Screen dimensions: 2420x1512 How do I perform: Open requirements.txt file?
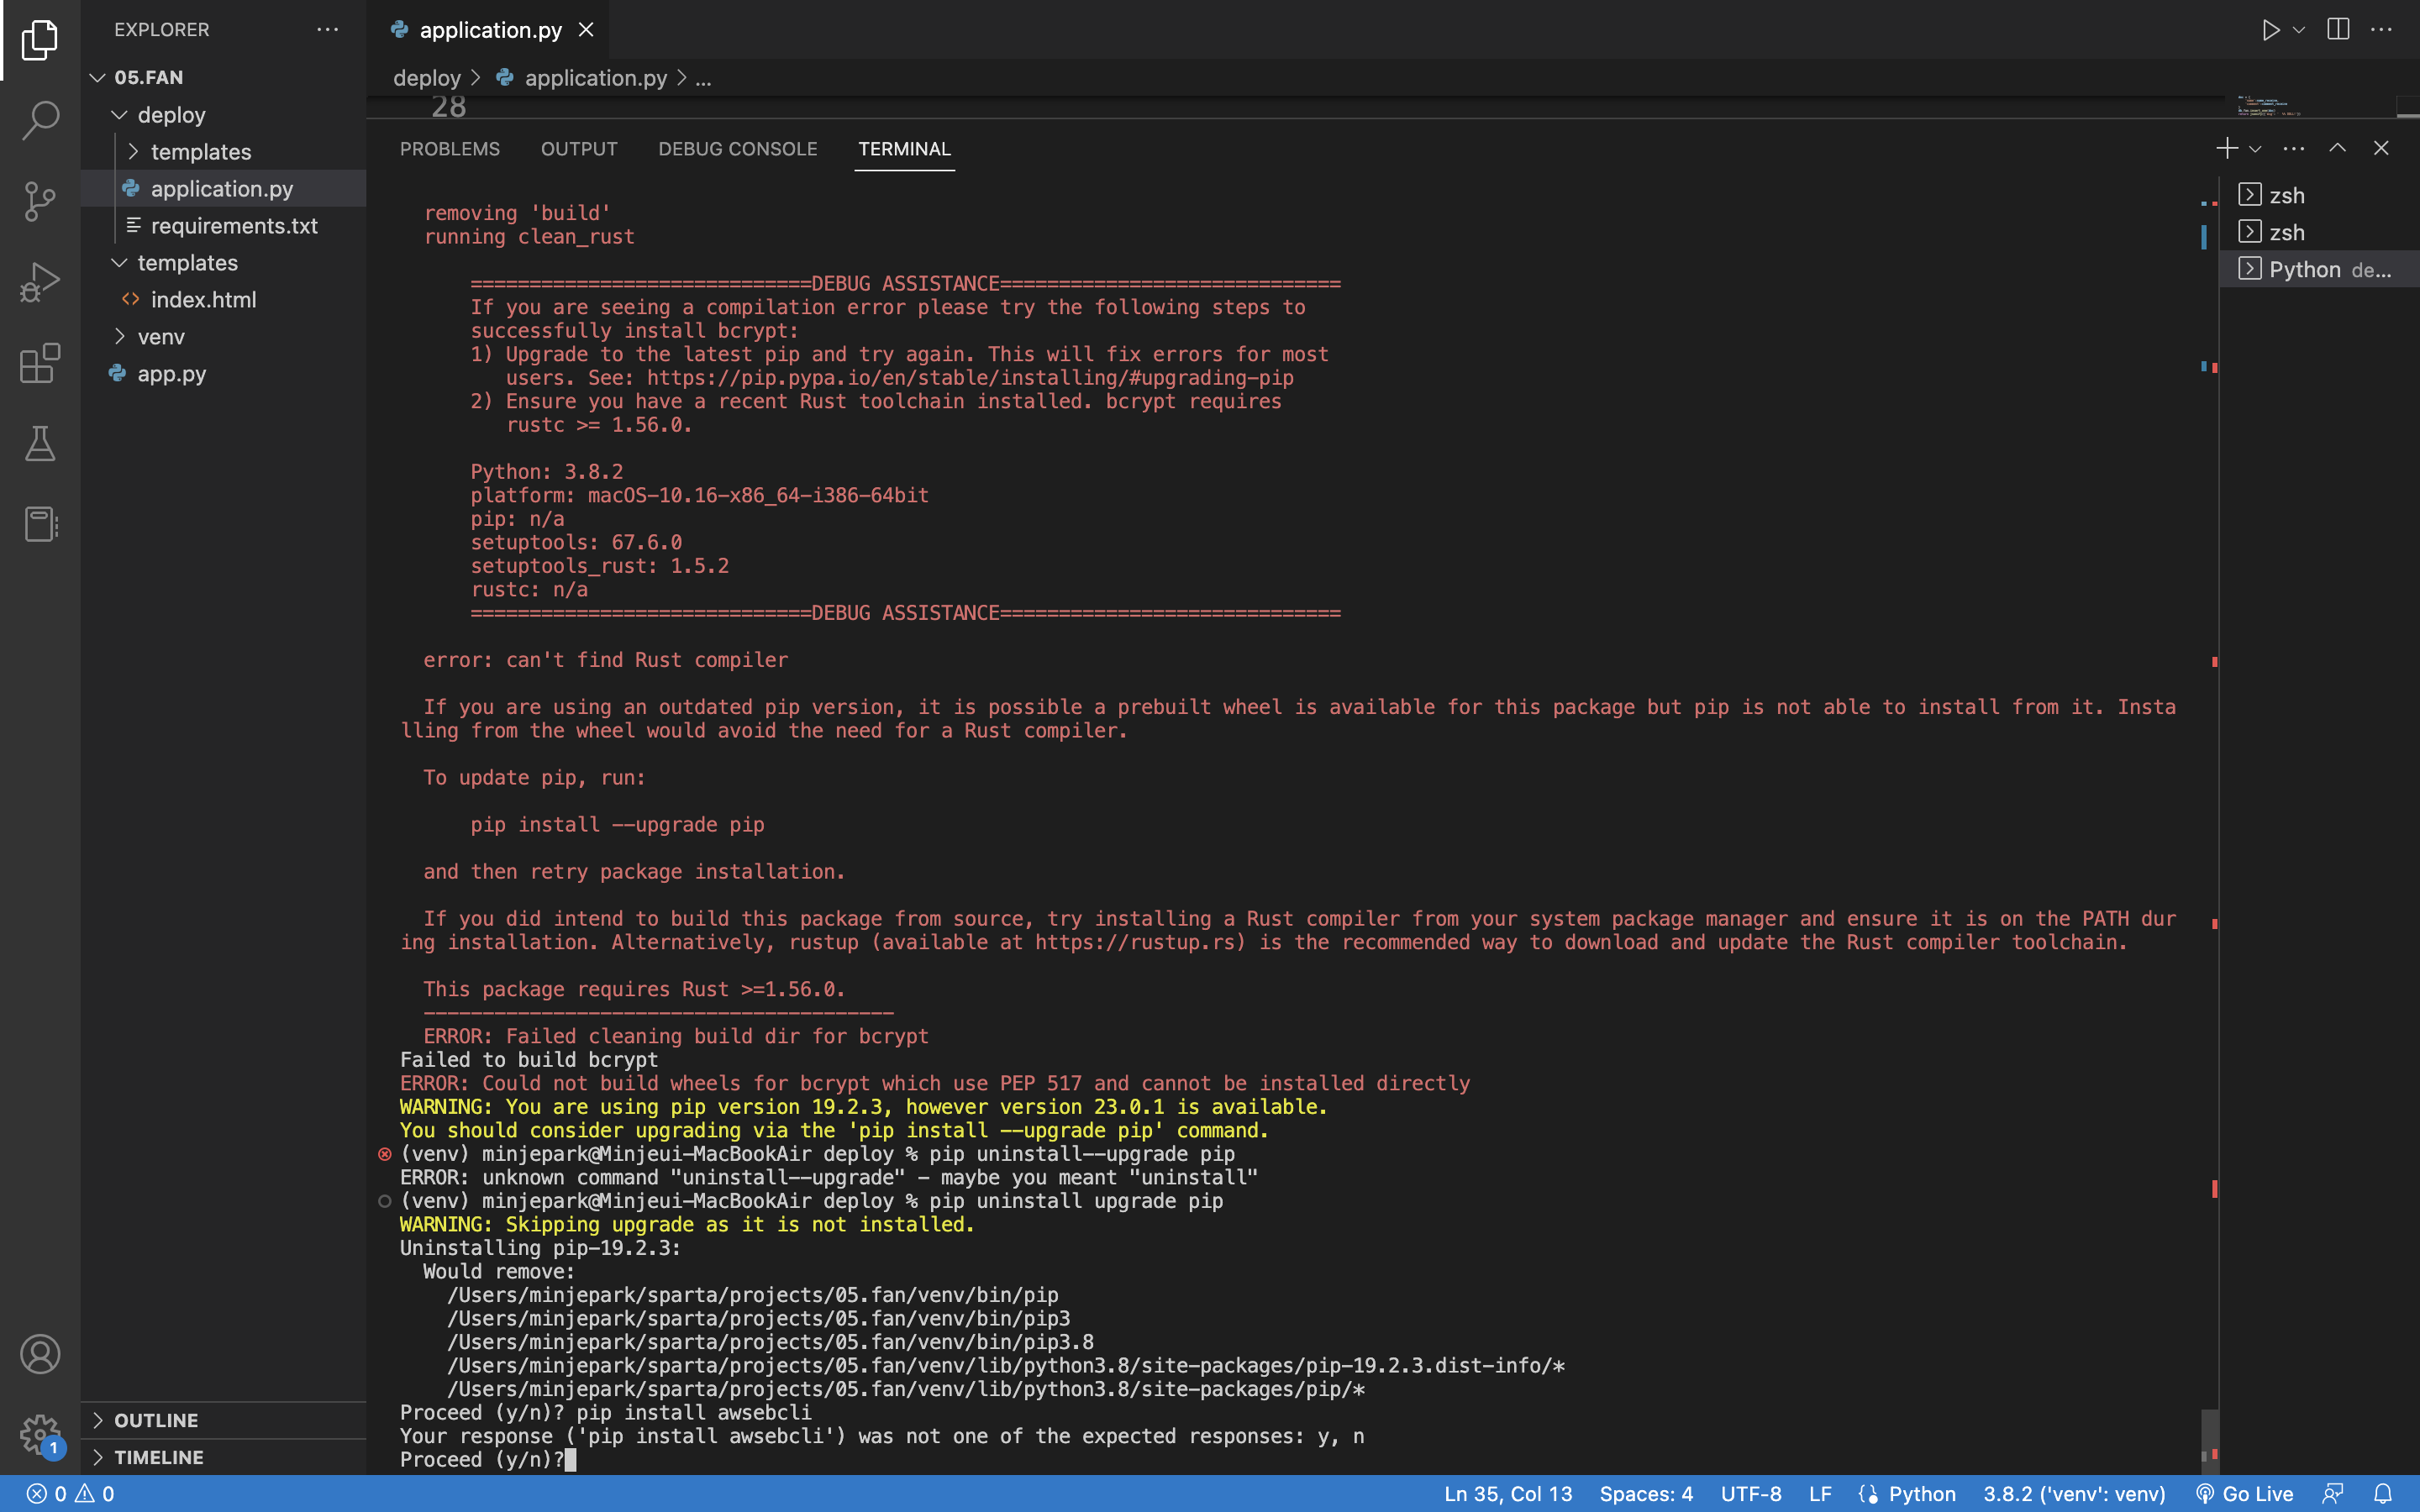point(224,226)
